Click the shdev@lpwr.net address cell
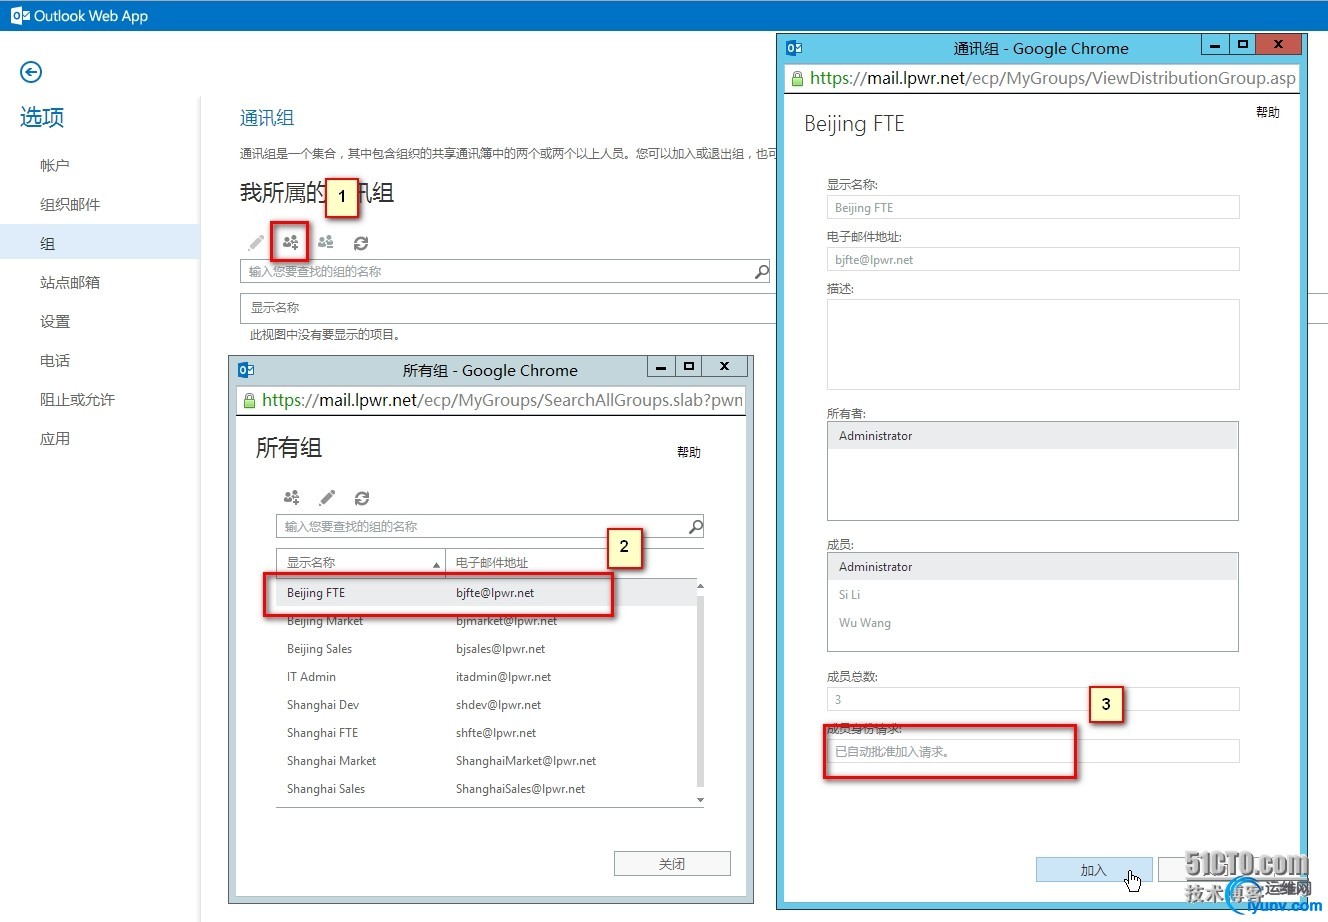 tap(498, 705)
